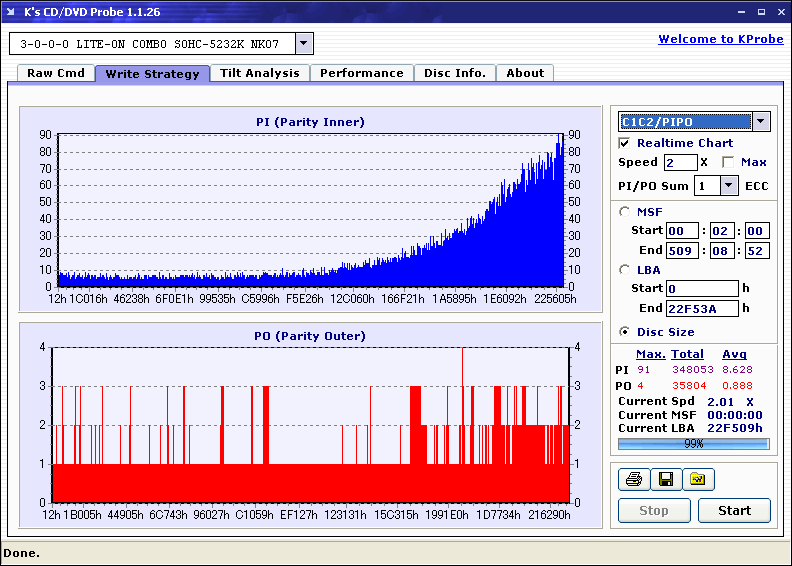Enable the Max speed checkbox

coord(727,162)
